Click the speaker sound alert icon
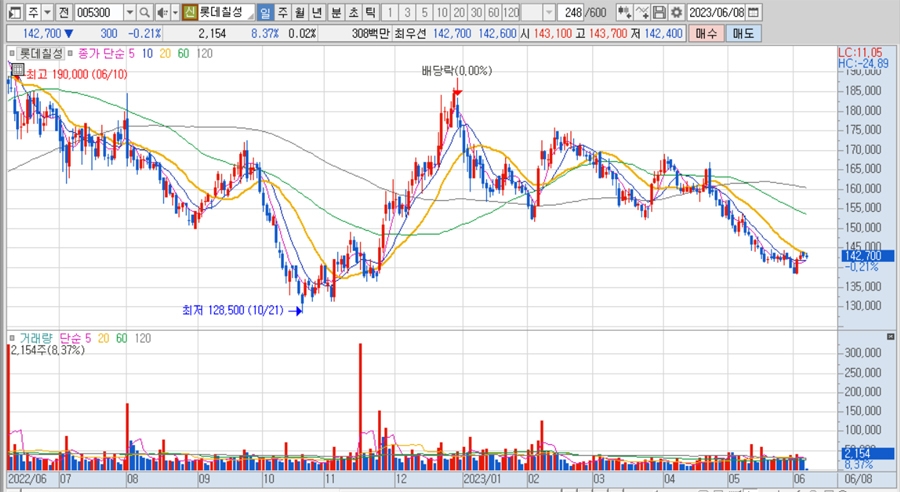The width and height of the screenshot is (900, 492). pyautogui.click(x=162, y=12)
